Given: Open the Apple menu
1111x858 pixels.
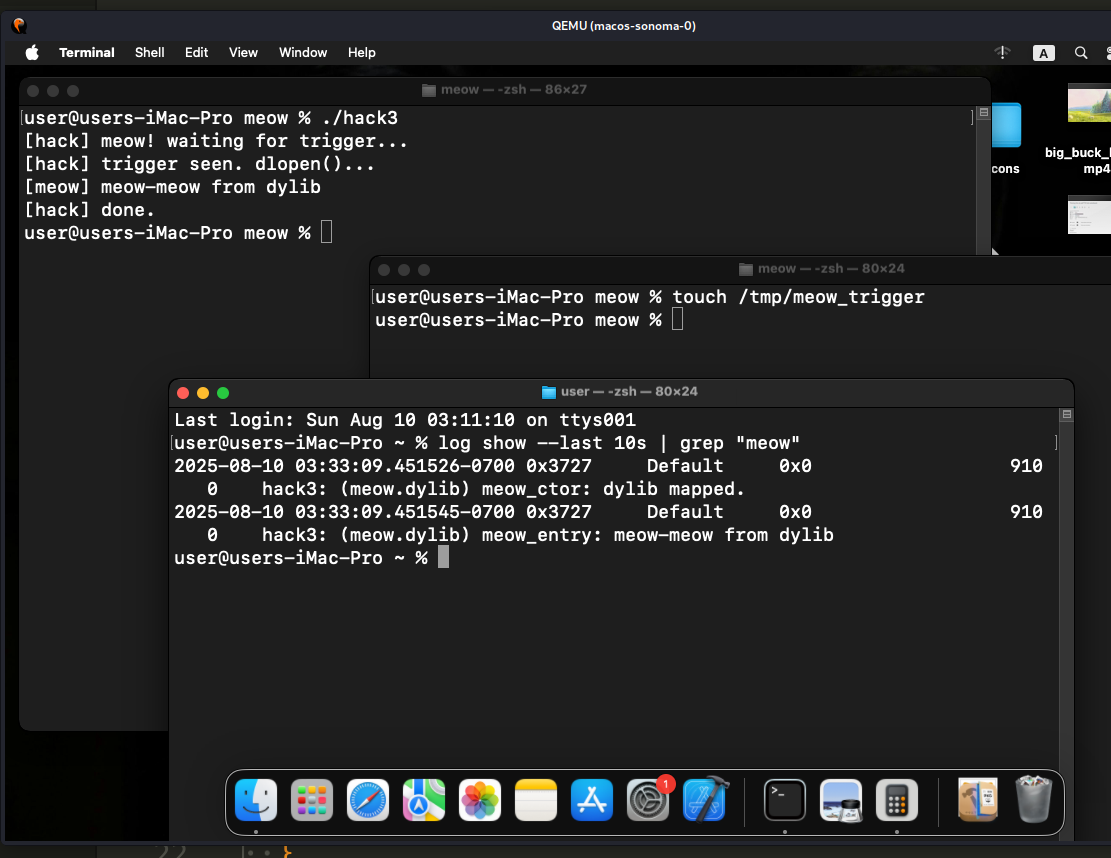Looking at the screenshot, I should [32, 52].
